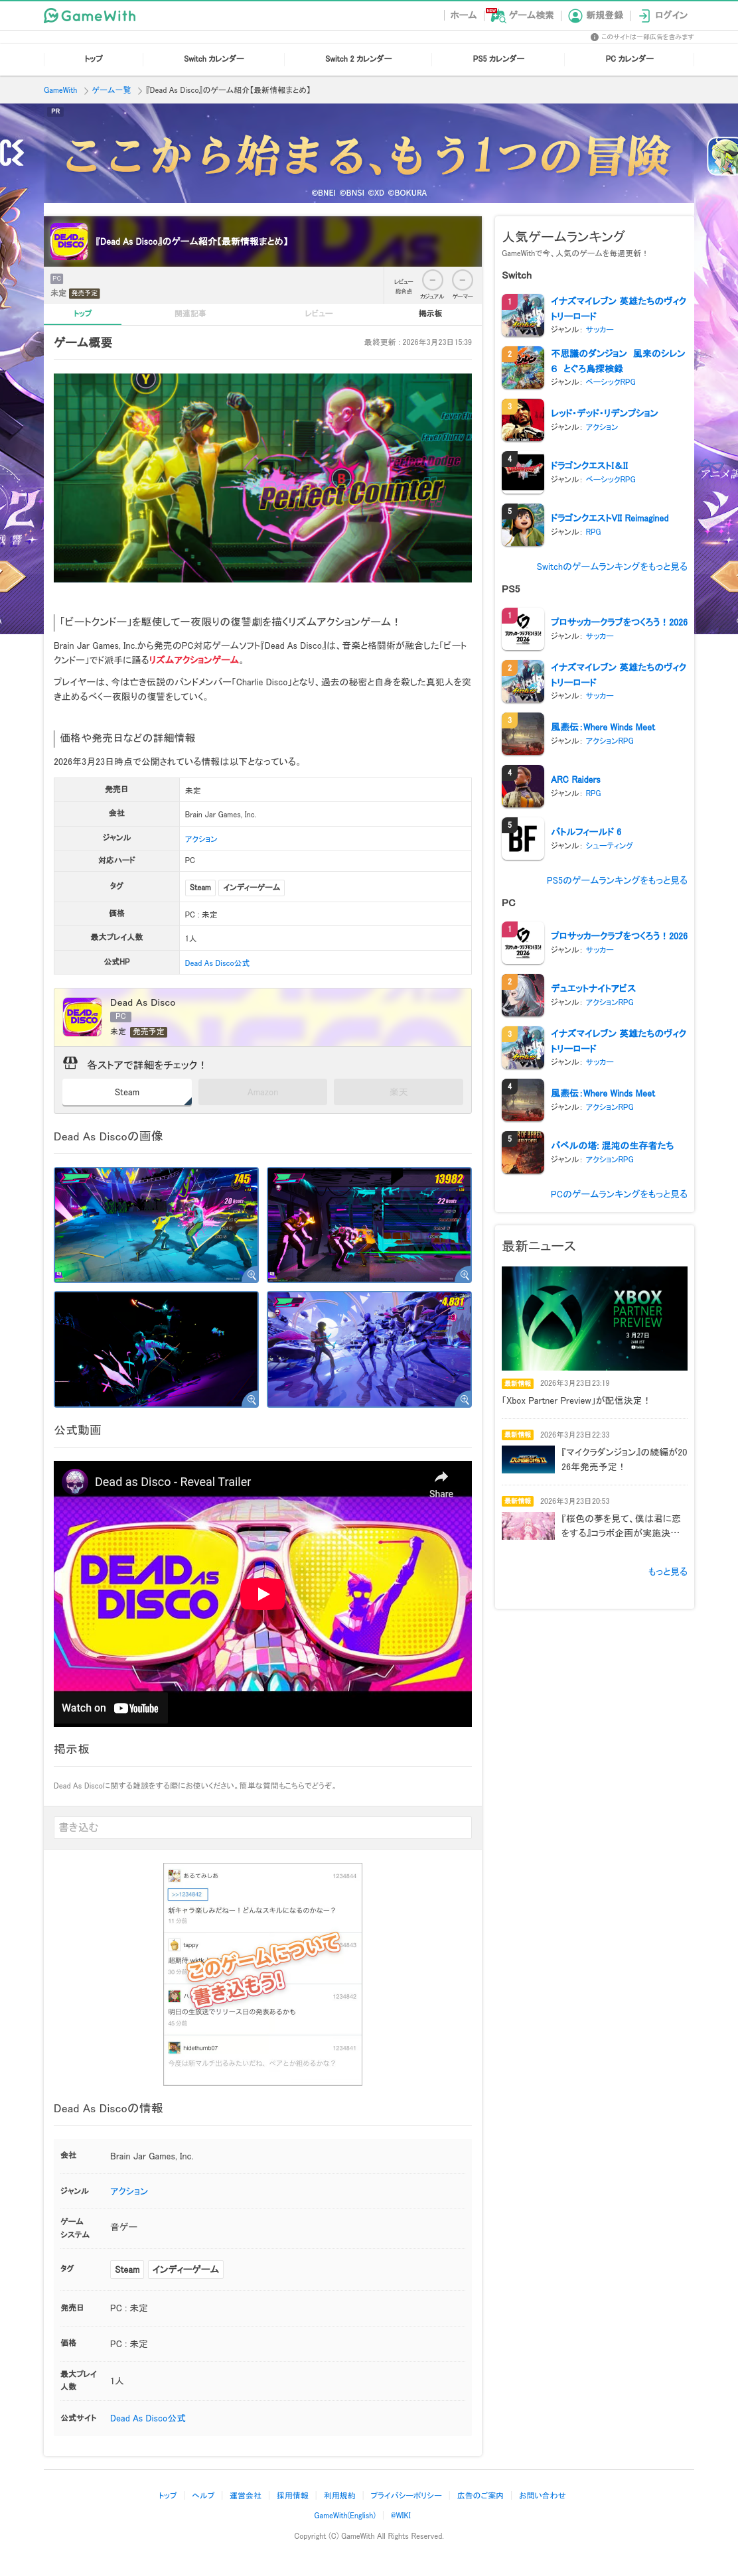The width and height of the screenshot is (738, 2576).
Task: Click PS5のゲームランキングをもっと見る link
Action: pyautogui.click(x=616, y=881)
